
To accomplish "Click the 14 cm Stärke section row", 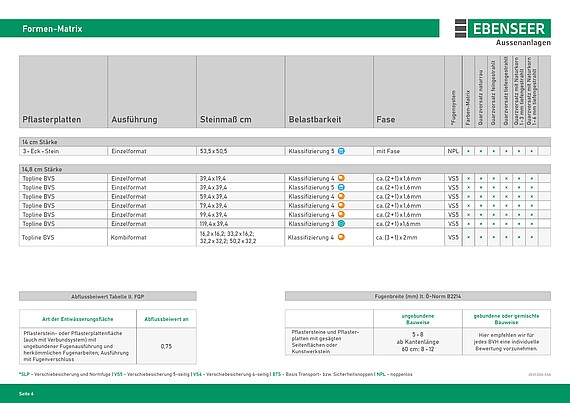I will point(285,142).
